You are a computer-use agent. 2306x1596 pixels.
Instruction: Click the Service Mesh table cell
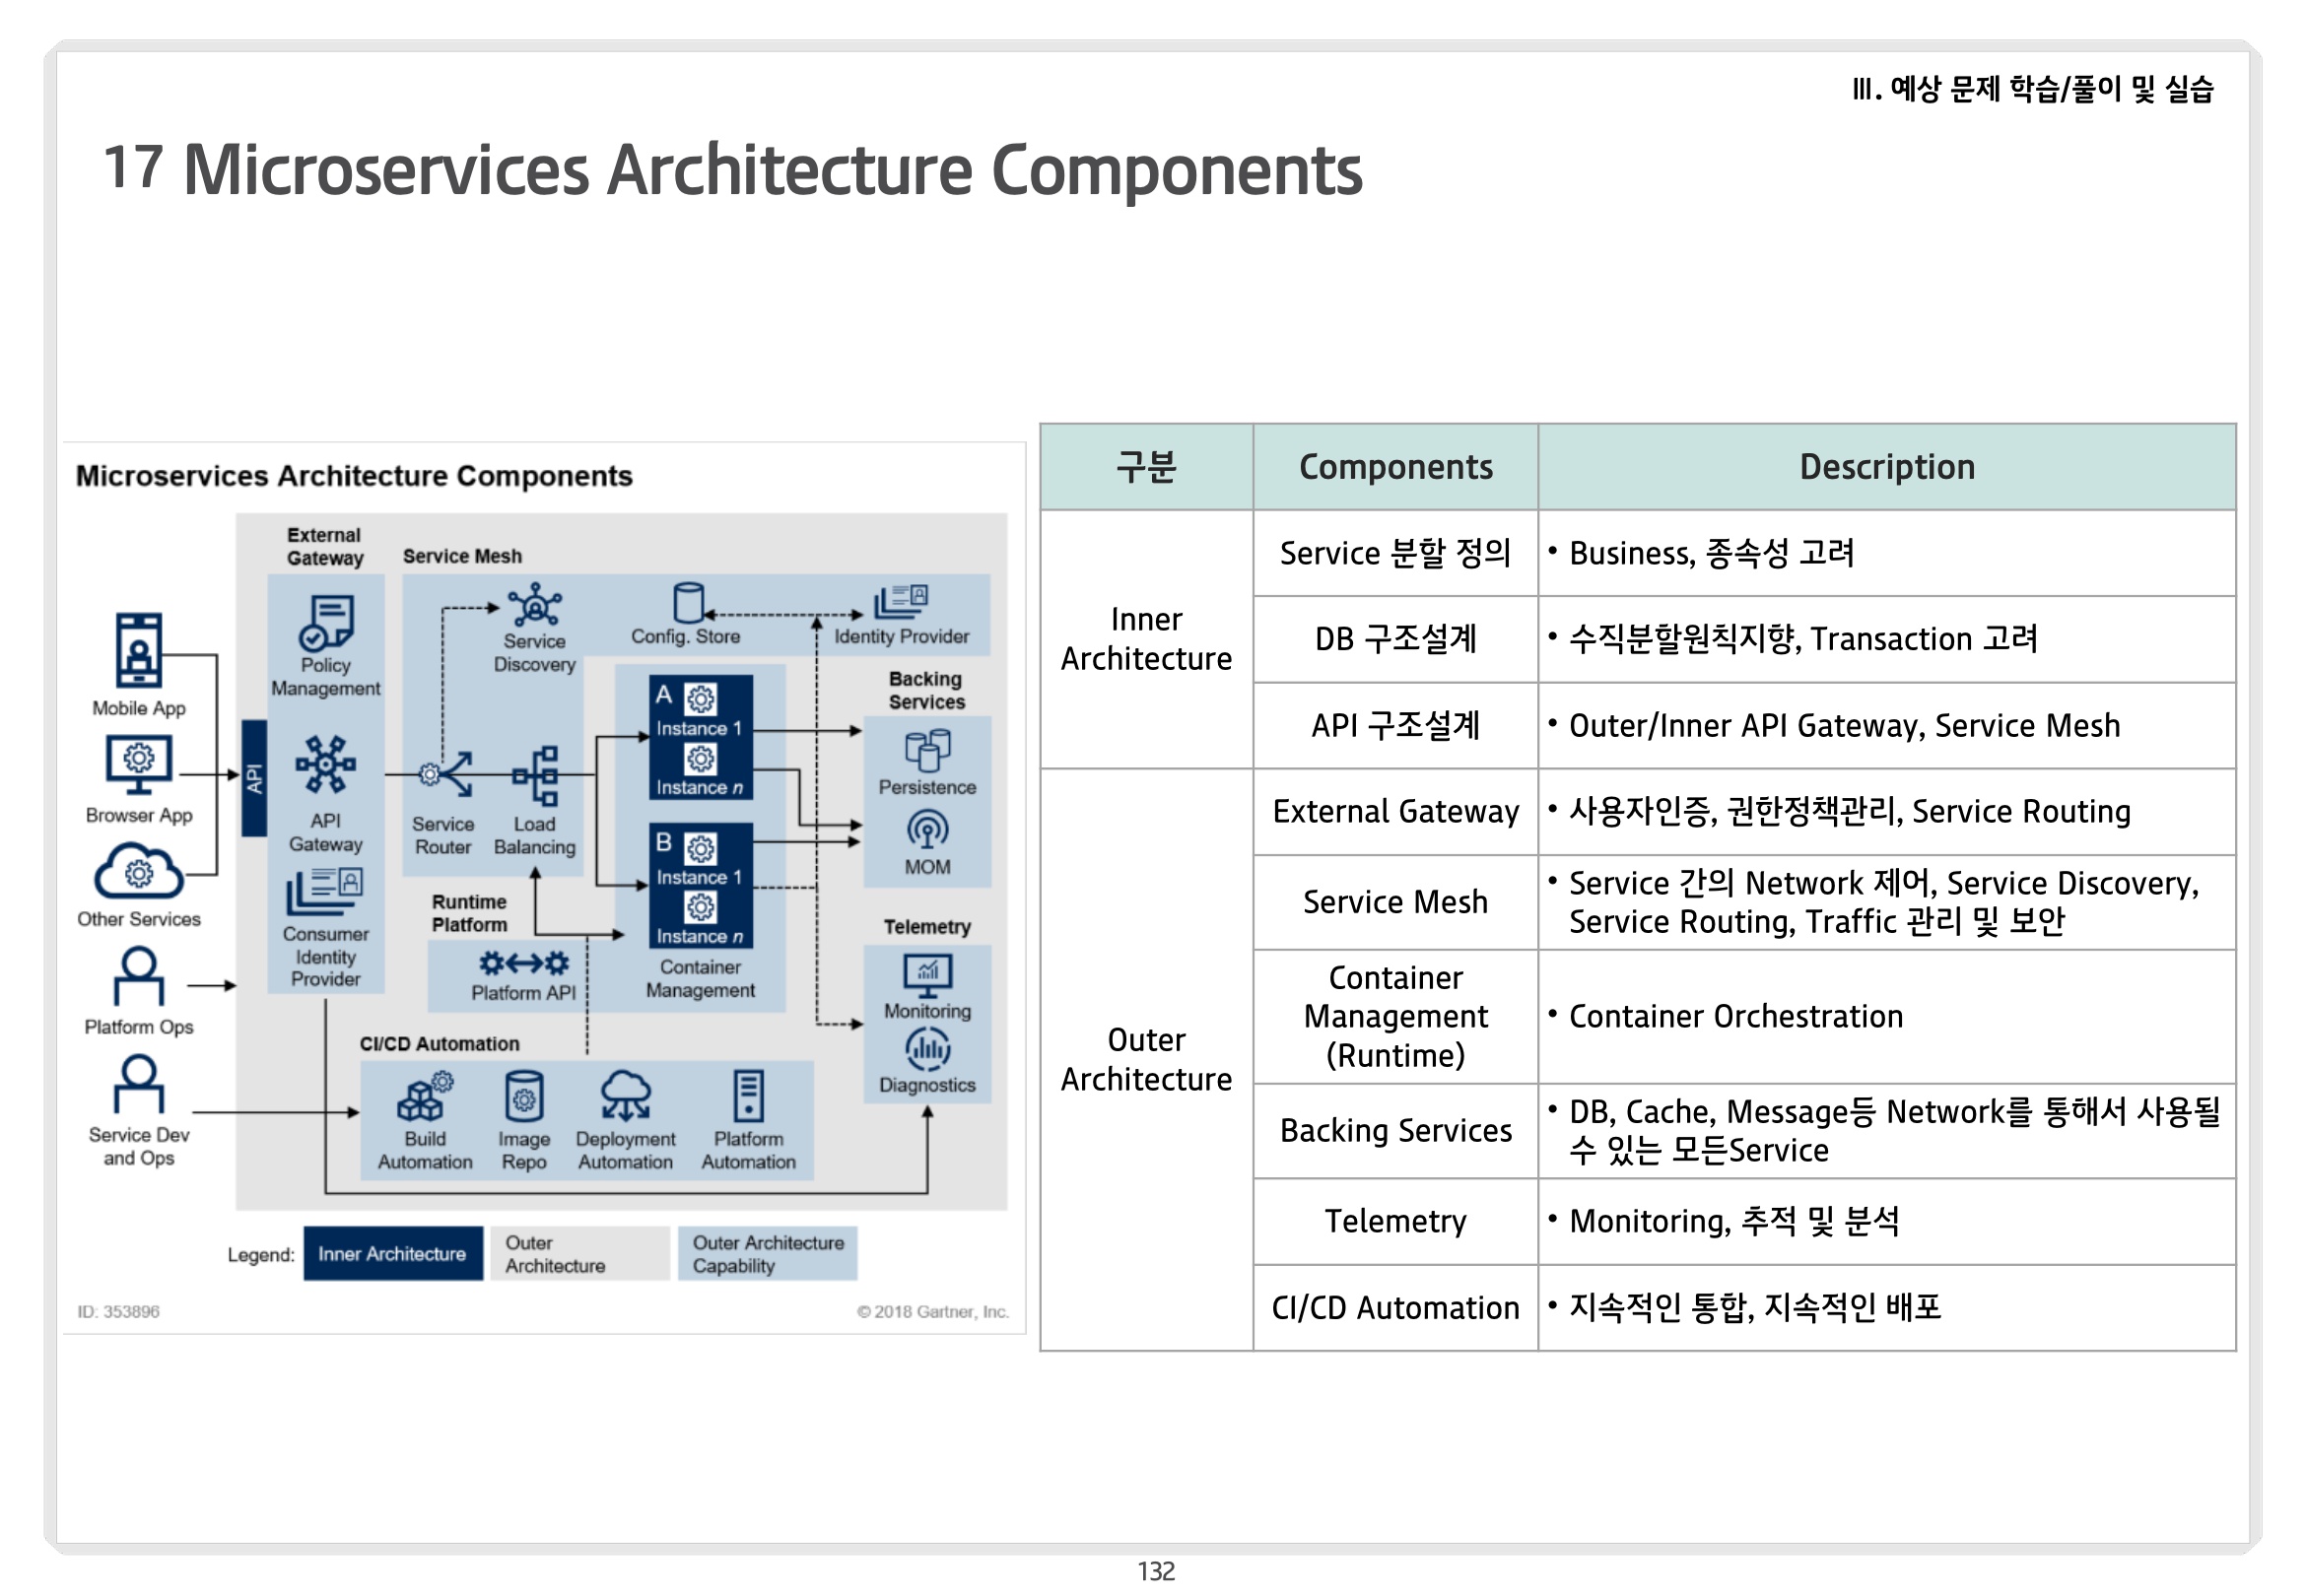(1395, 902)
